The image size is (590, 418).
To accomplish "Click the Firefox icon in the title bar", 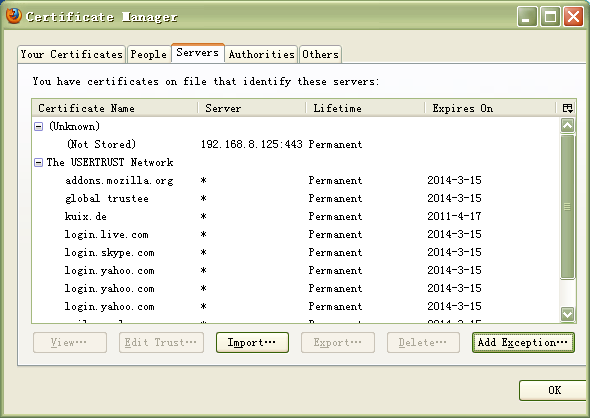I will click(14, 16).
